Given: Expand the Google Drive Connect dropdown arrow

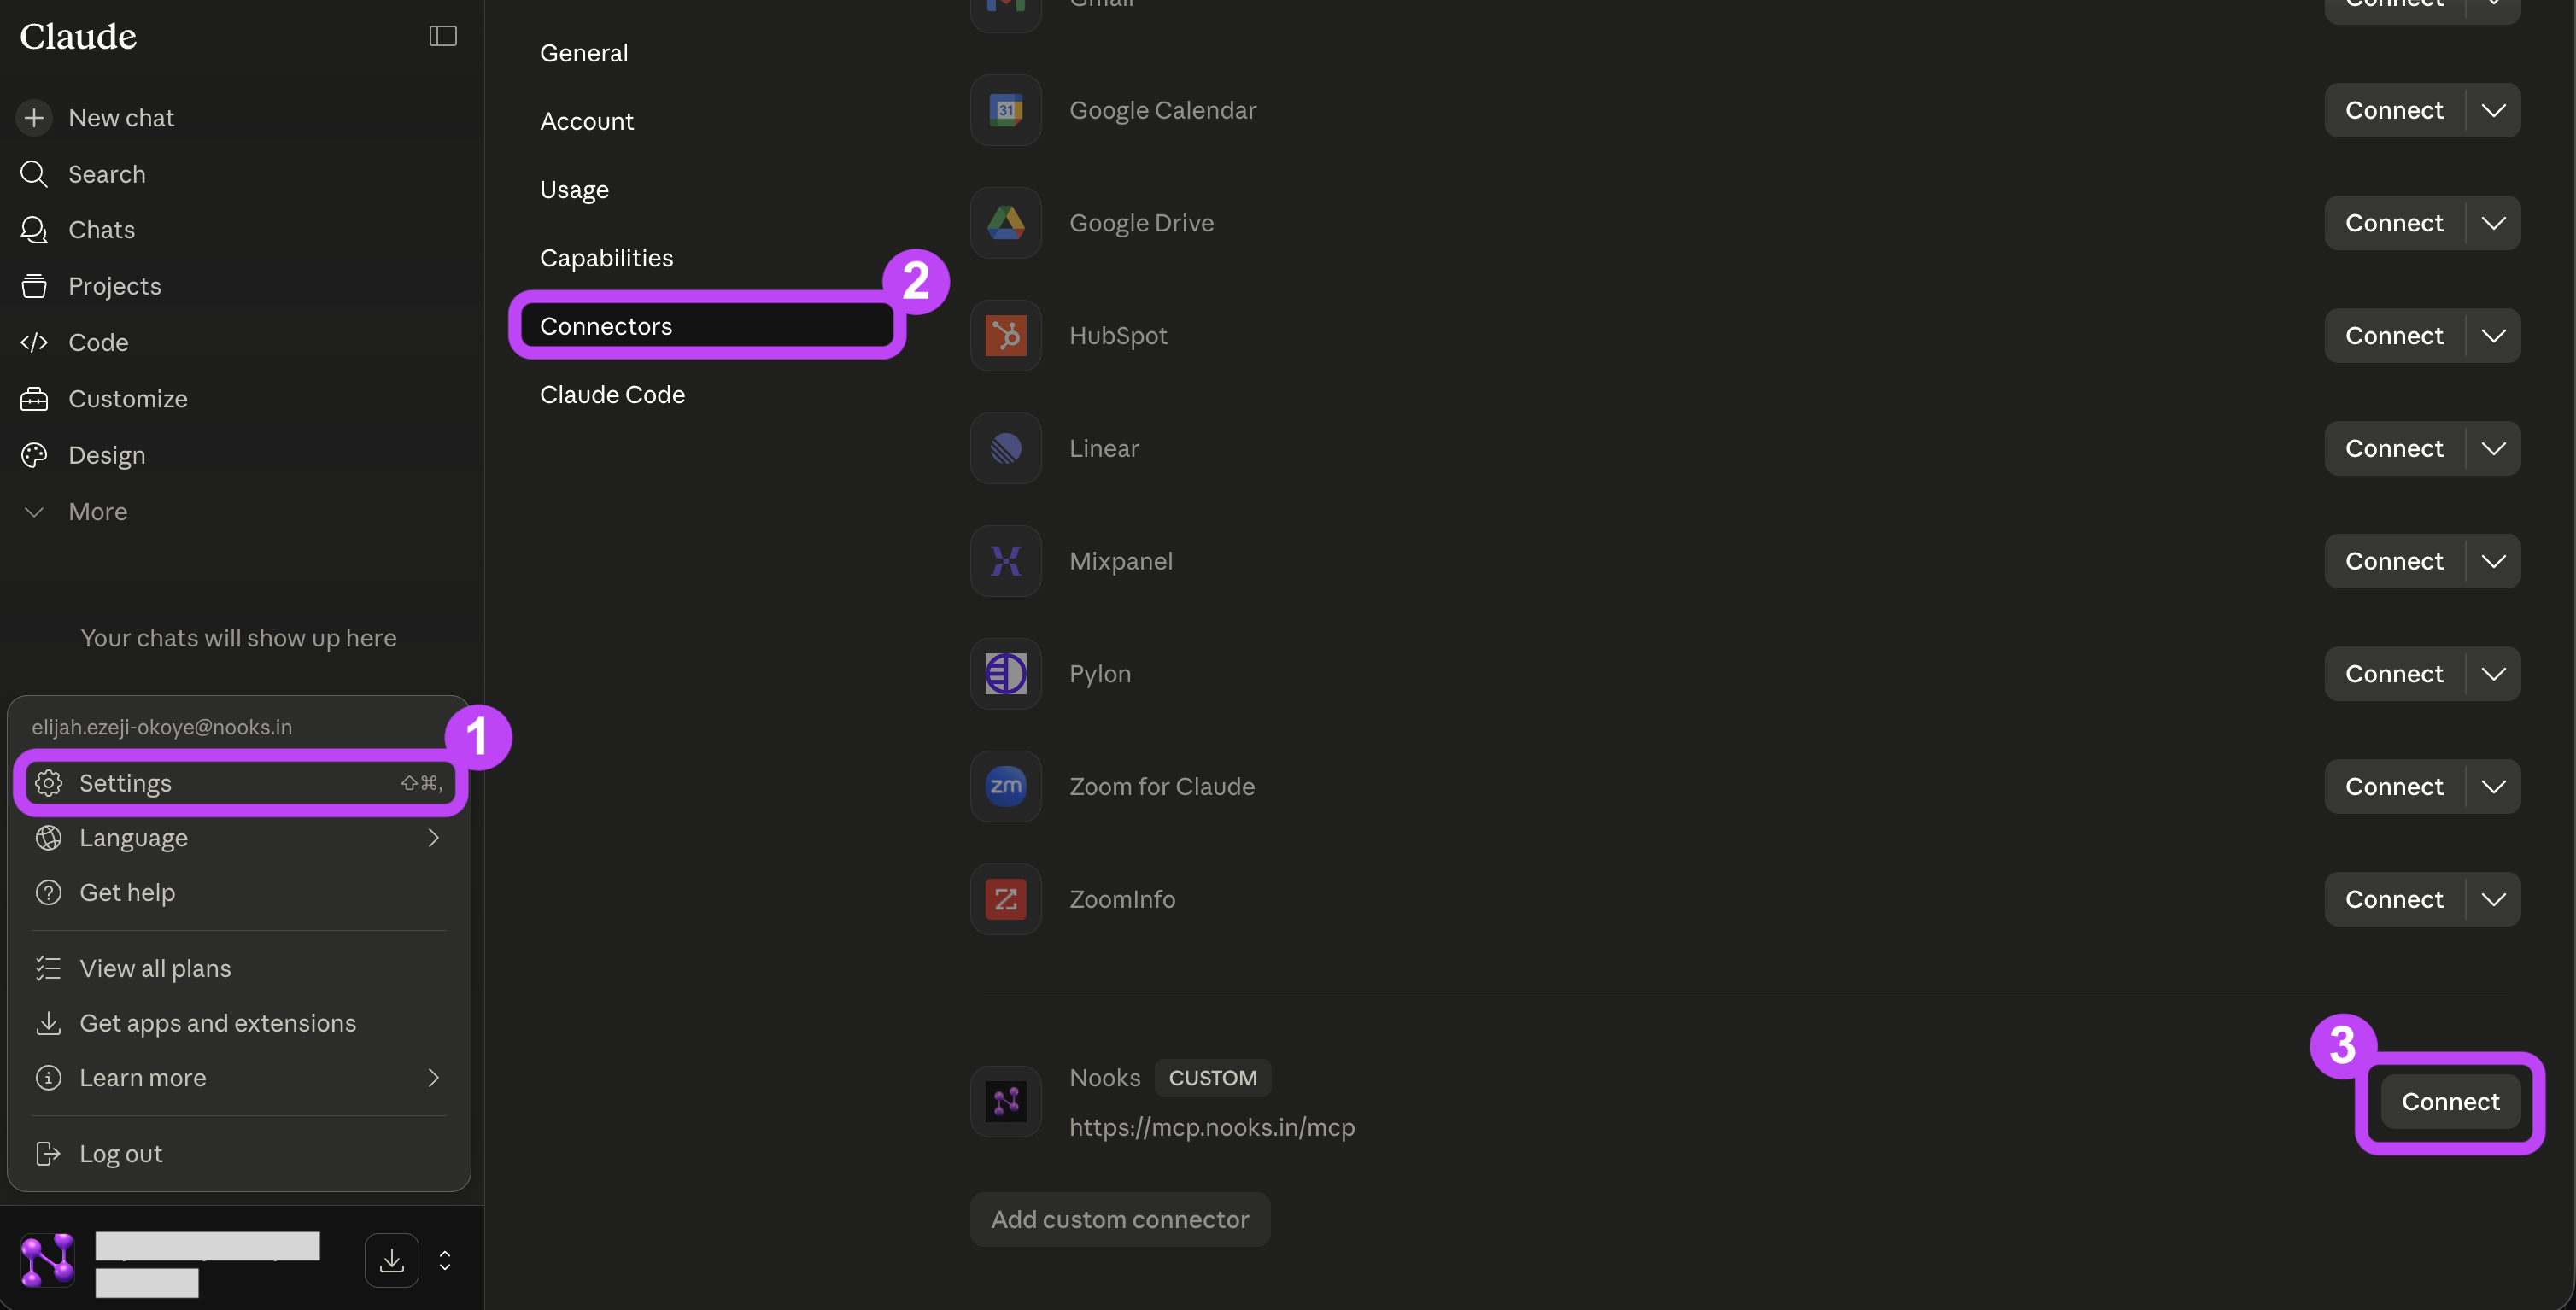Looking at the screenshot, I should point(2494,223).
